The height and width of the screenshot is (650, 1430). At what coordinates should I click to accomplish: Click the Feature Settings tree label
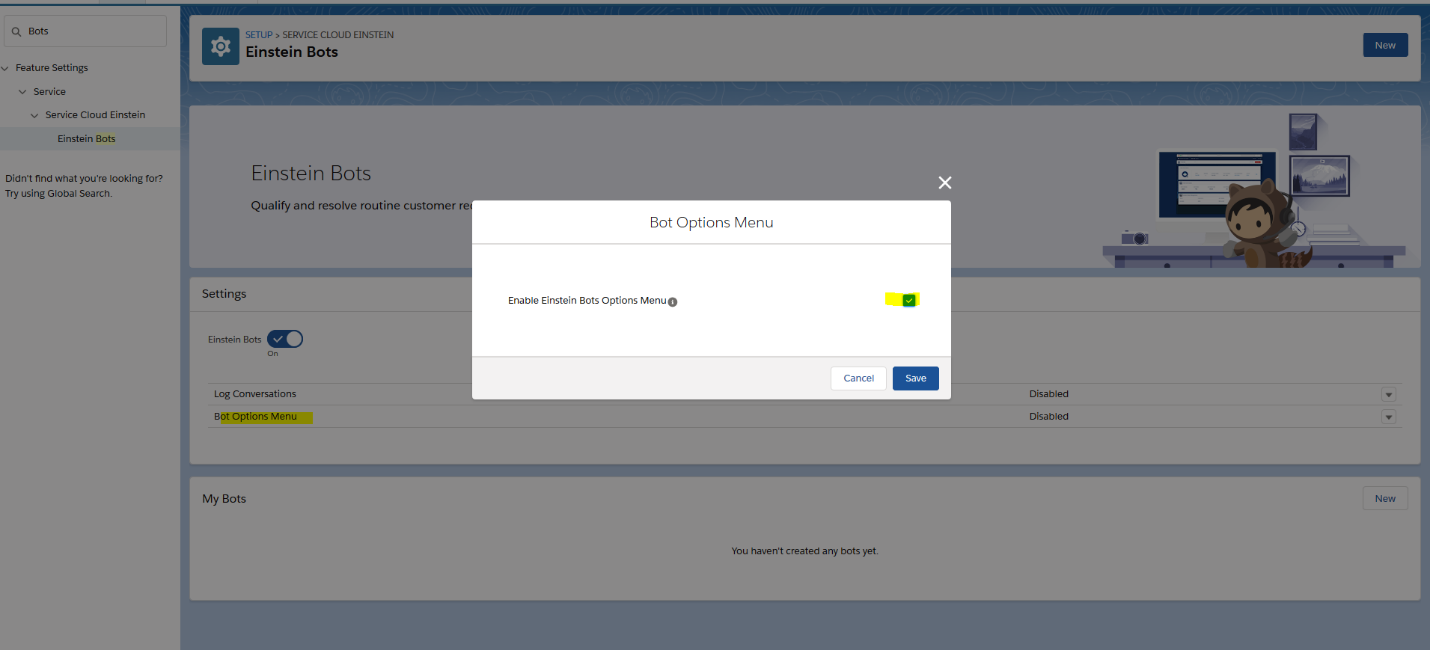click(52, 68)
